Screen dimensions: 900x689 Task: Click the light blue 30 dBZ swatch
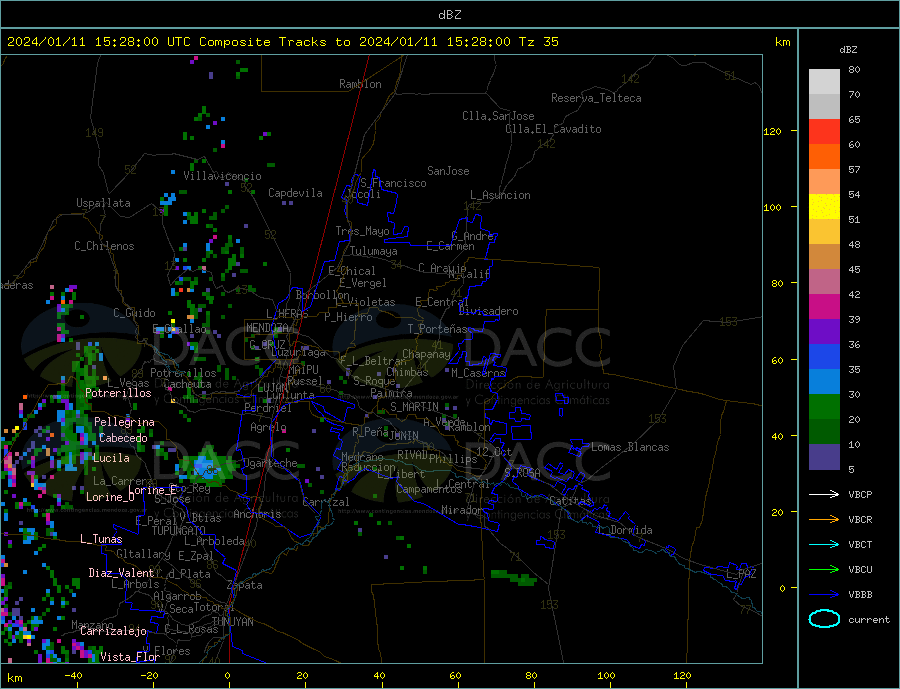[x=824, y=381]
